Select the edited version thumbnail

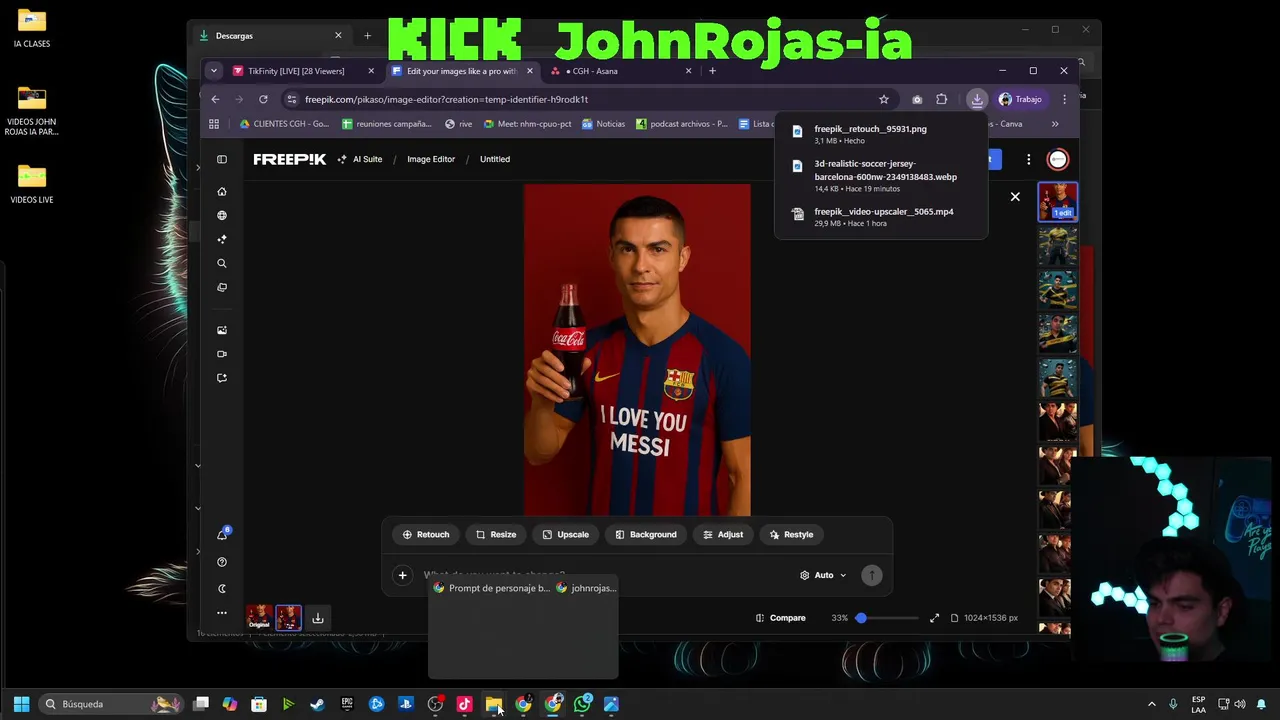[x=288, y=617]
